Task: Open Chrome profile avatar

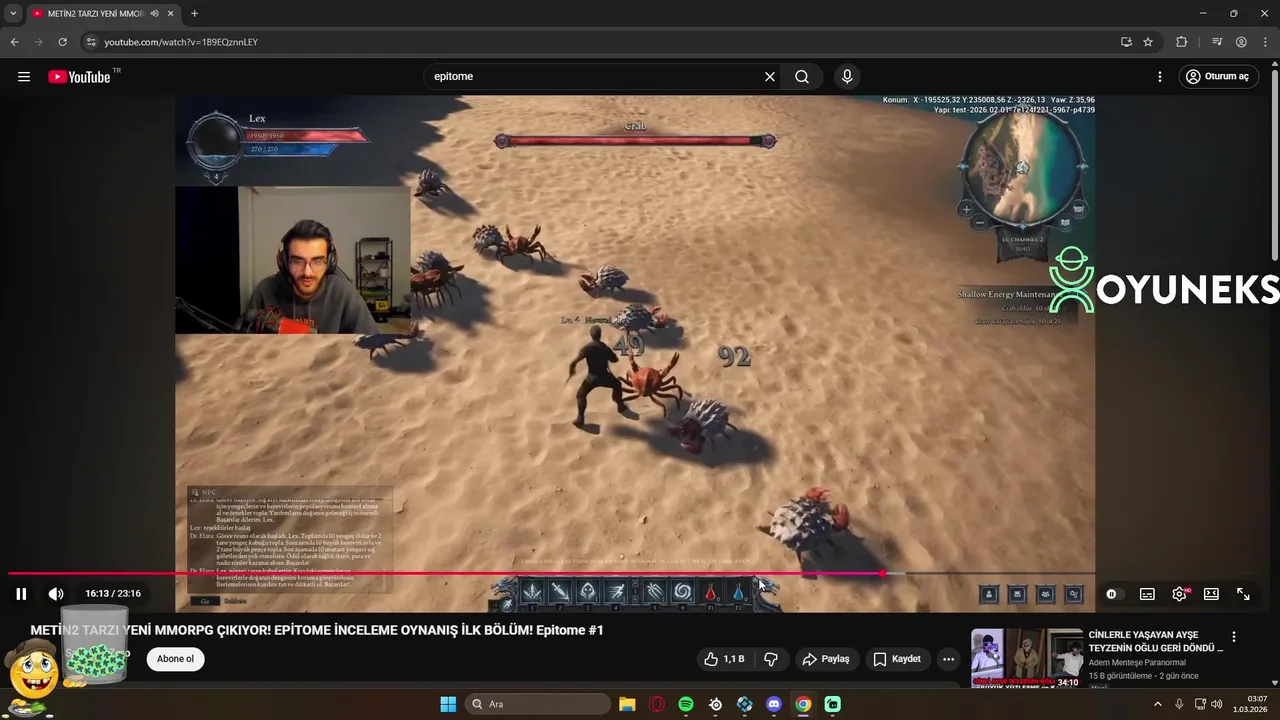Action: tap(1241, 42)
